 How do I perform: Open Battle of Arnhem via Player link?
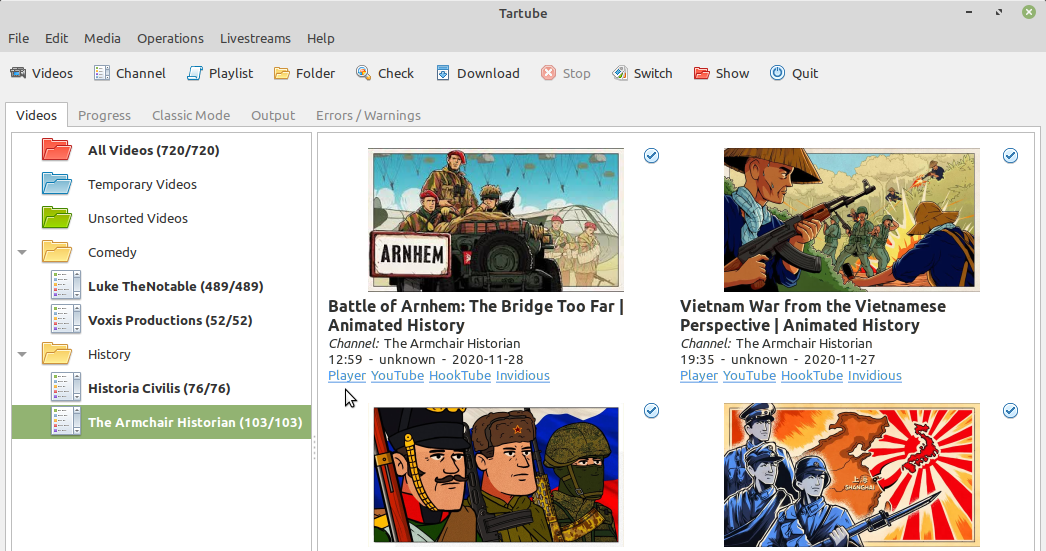(x=347, y=375)
